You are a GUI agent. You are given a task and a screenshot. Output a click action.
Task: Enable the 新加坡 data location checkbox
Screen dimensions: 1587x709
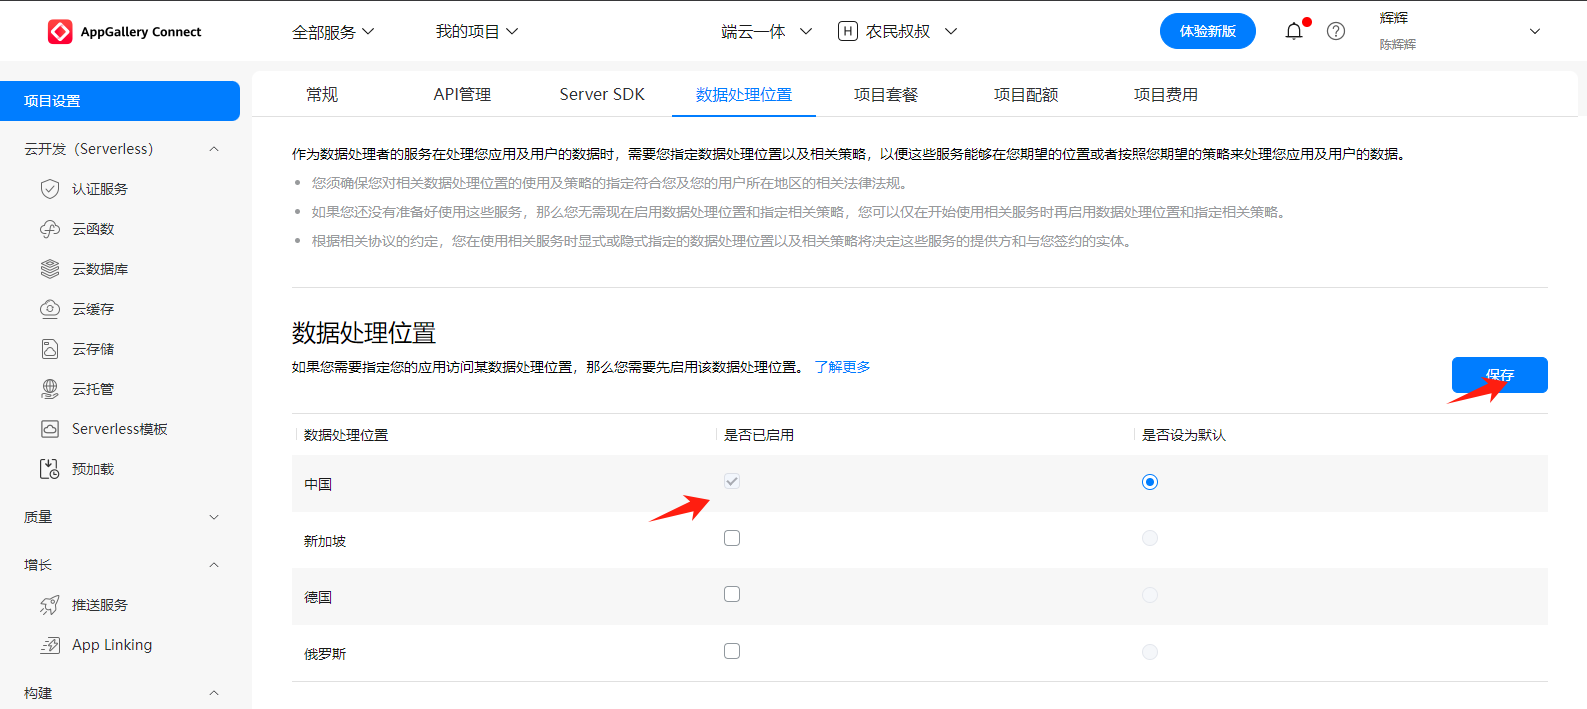732,538
